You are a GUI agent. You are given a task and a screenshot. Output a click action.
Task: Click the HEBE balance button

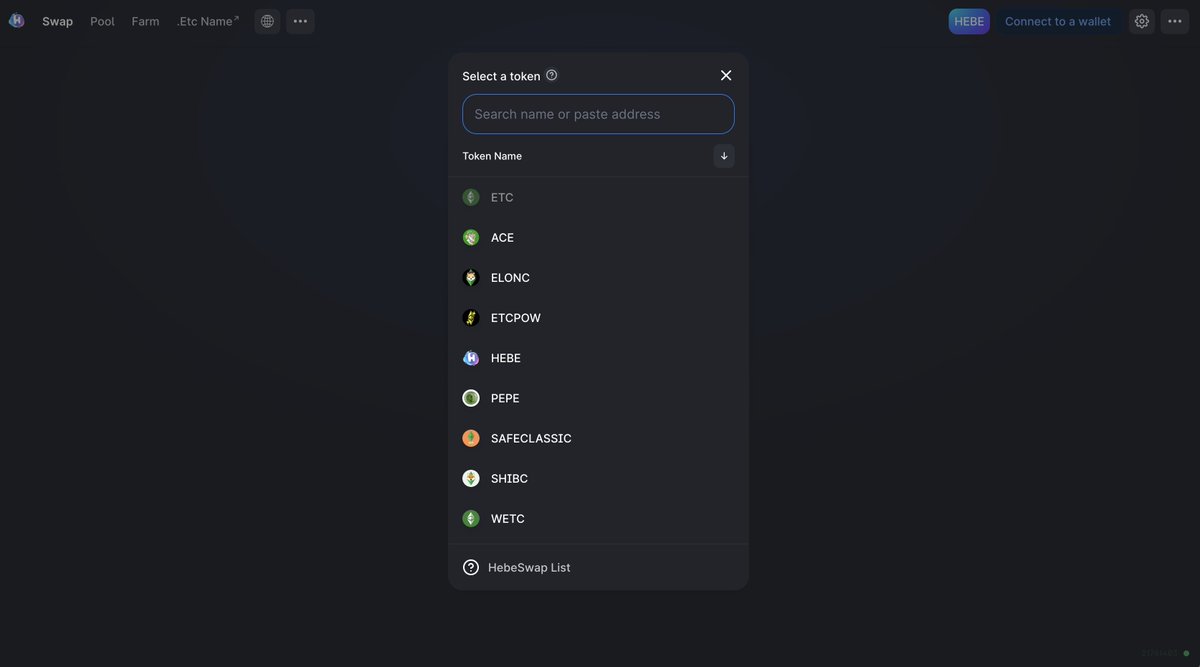point(969,21)
